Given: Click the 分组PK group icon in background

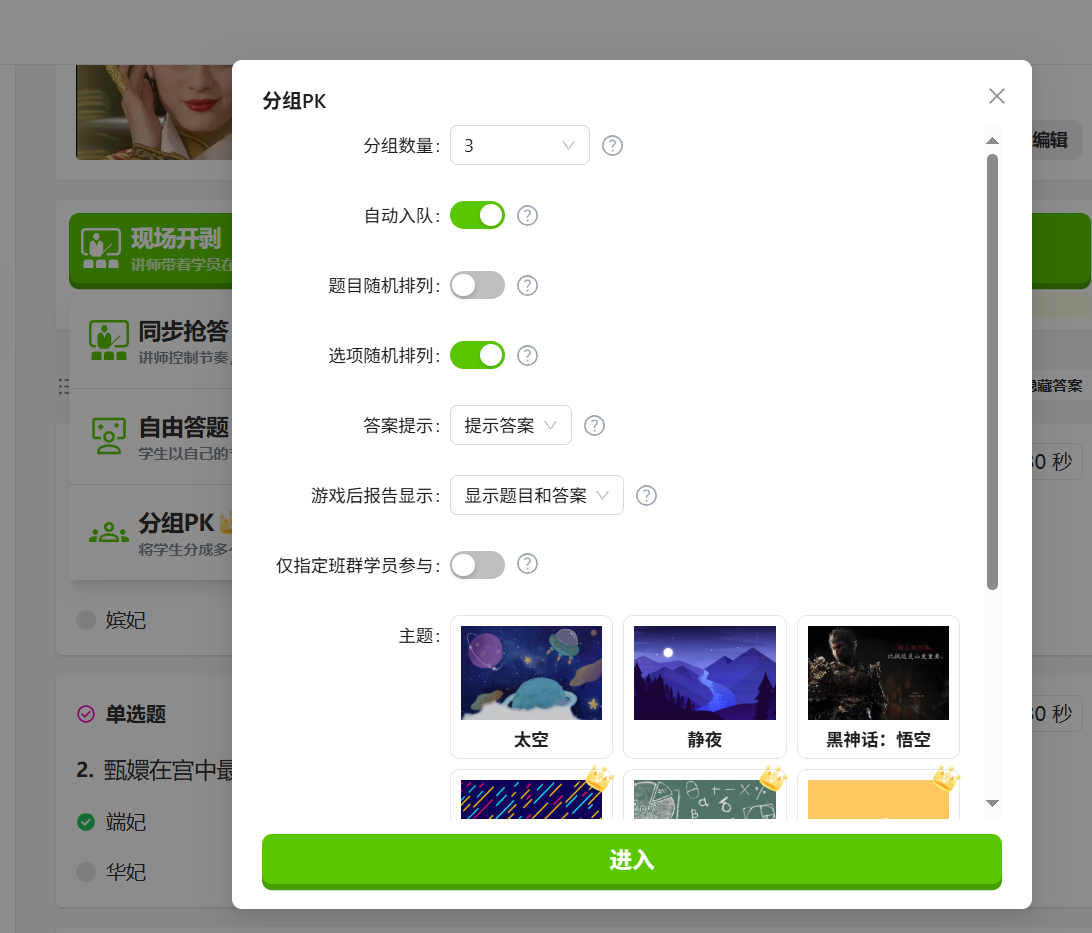Looking at the screenshot, I should (x=109, y=533).
